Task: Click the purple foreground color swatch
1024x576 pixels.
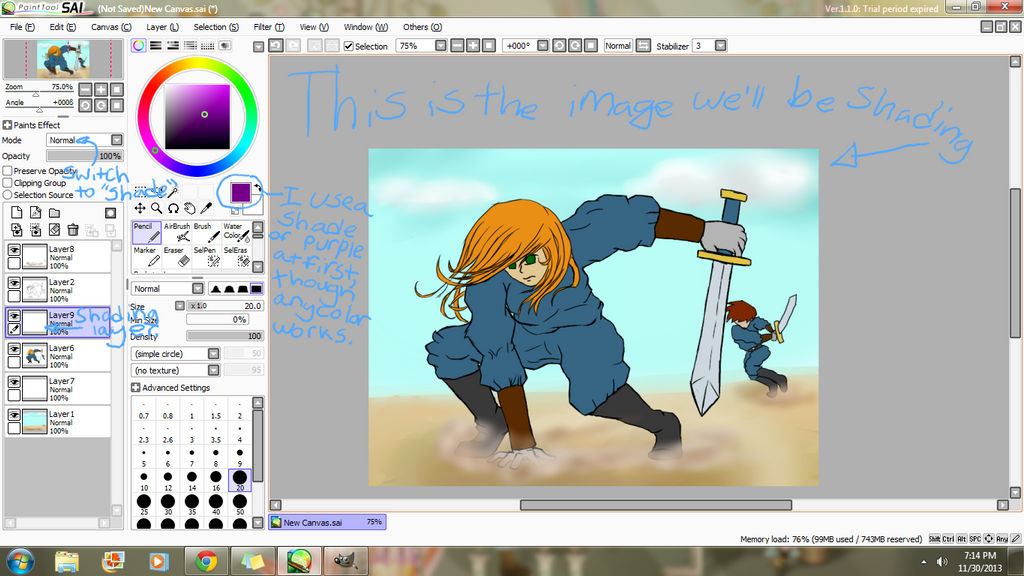Action: pyautogui.click(x=240, y=193)
